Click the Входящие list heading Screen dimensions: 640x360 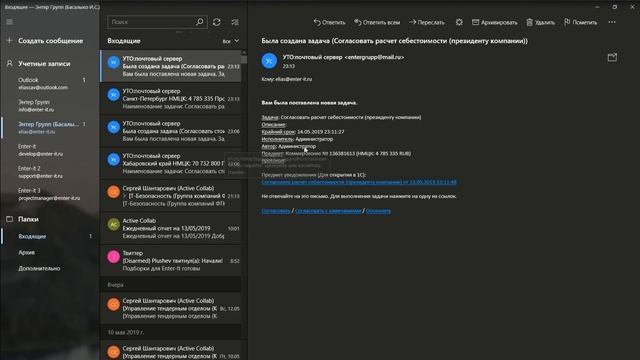(124, 41)
